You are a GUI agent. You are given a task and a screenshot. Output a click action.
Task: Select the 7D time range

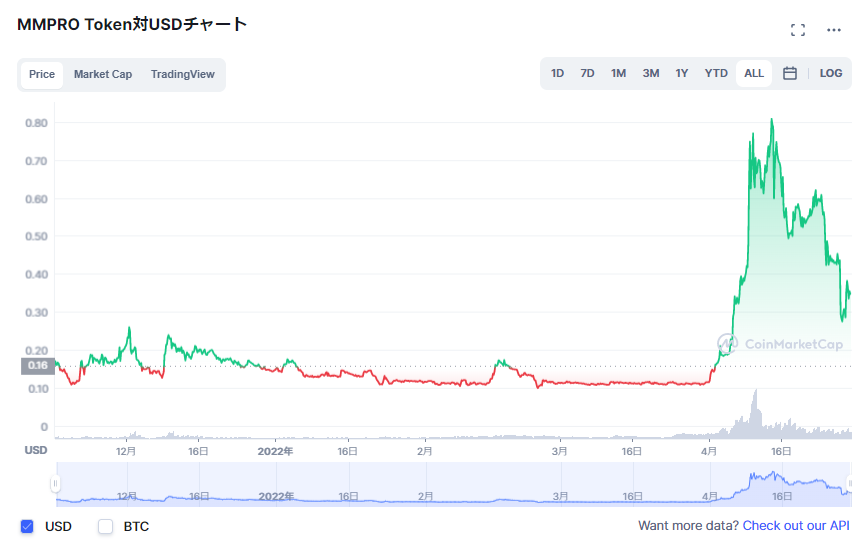[x=587, y=73]
